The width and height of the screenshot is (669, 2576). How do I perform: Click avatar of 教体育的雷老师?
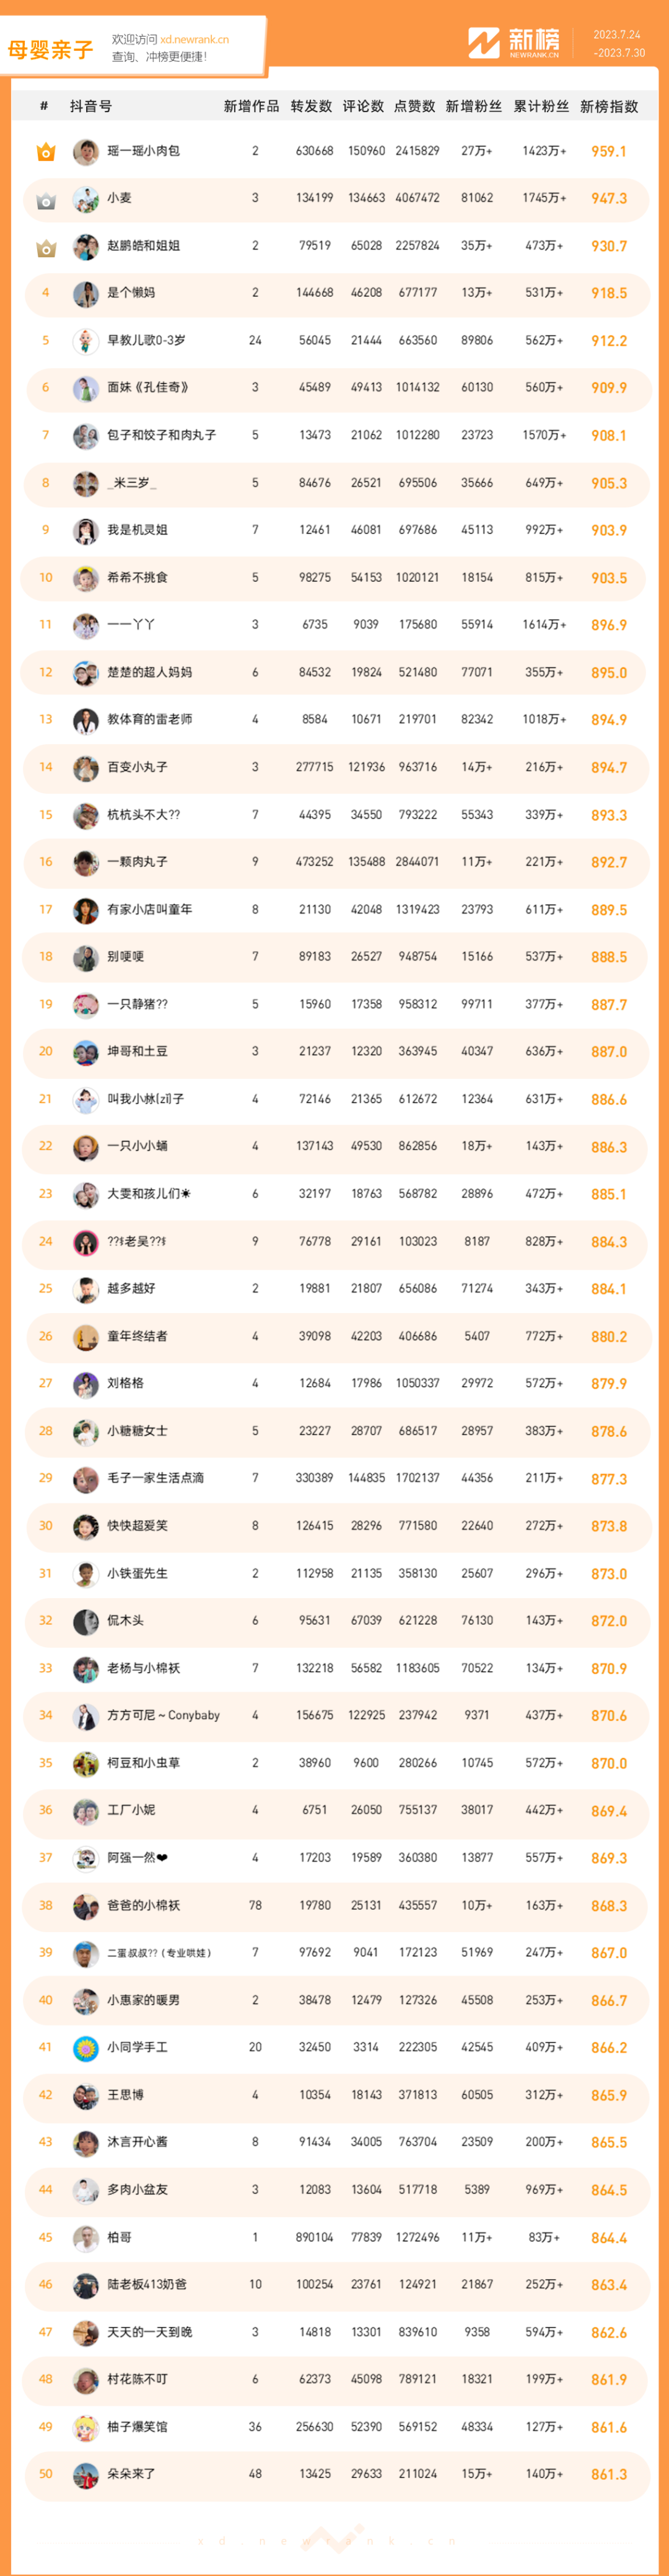[x=86, y=720]
